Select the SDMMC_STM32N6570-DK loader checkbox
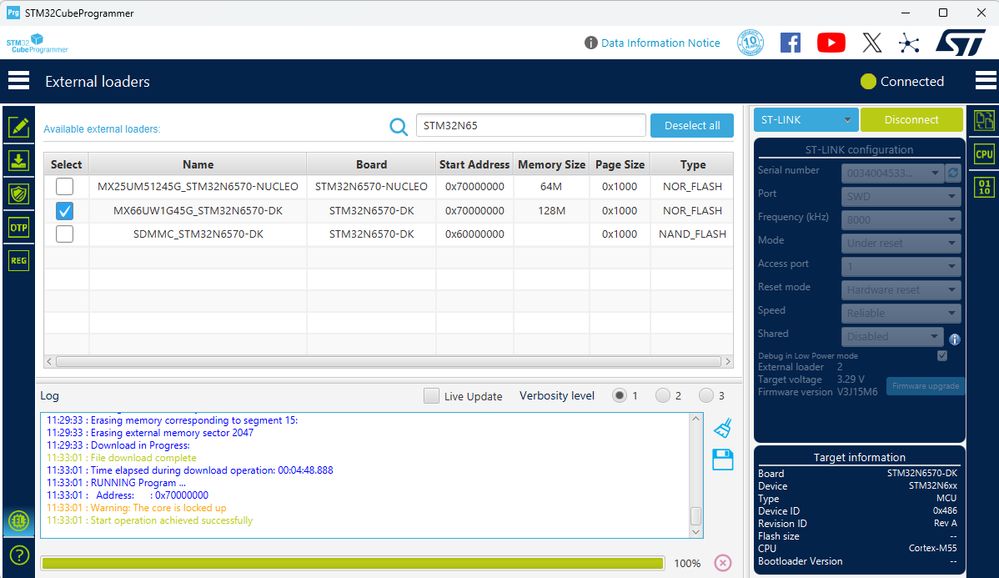 point(64,234)
